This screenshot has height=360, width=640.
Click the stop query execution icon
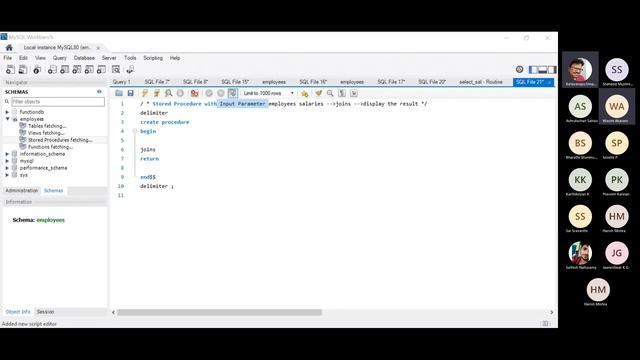pyautogui.click(x=180, y=93)
